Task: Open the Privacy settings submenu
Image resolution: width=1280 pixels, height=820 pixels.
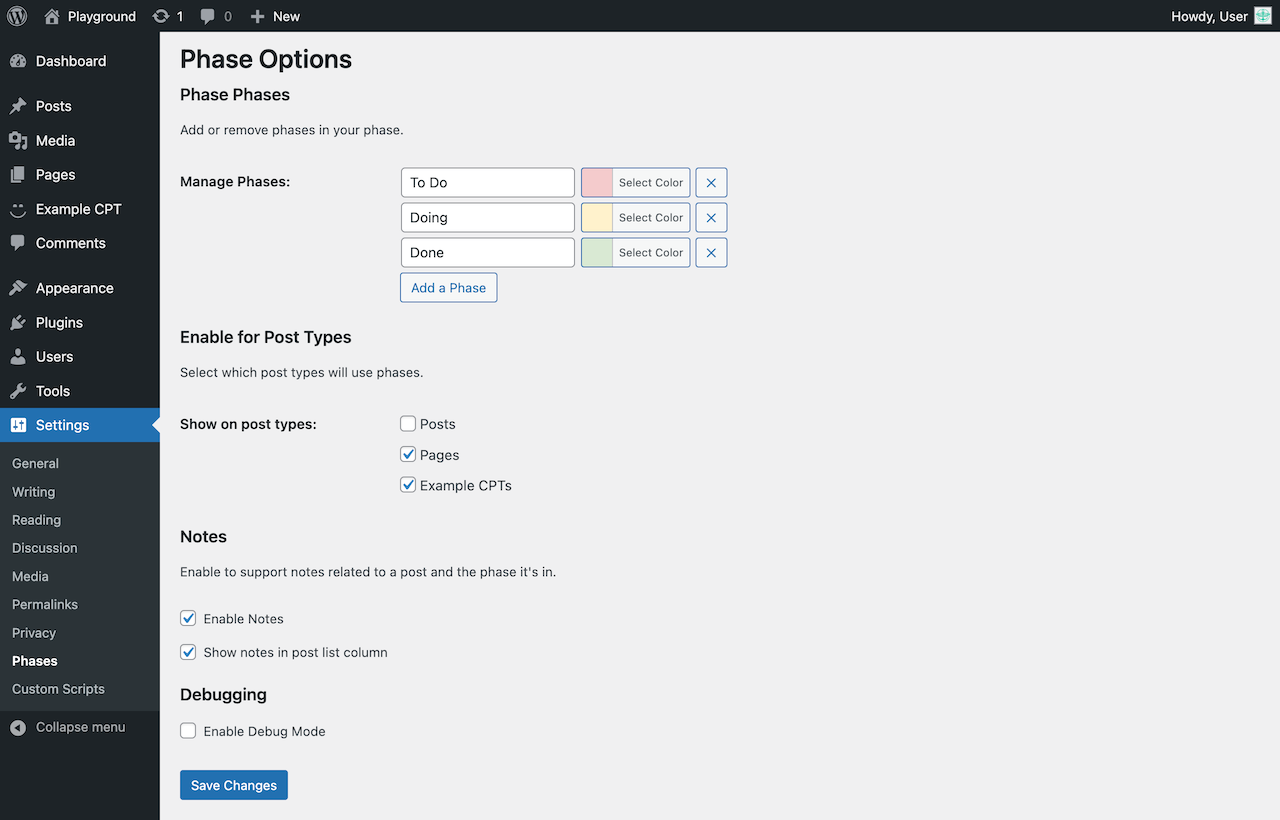Action: click(x=34, y=633)
